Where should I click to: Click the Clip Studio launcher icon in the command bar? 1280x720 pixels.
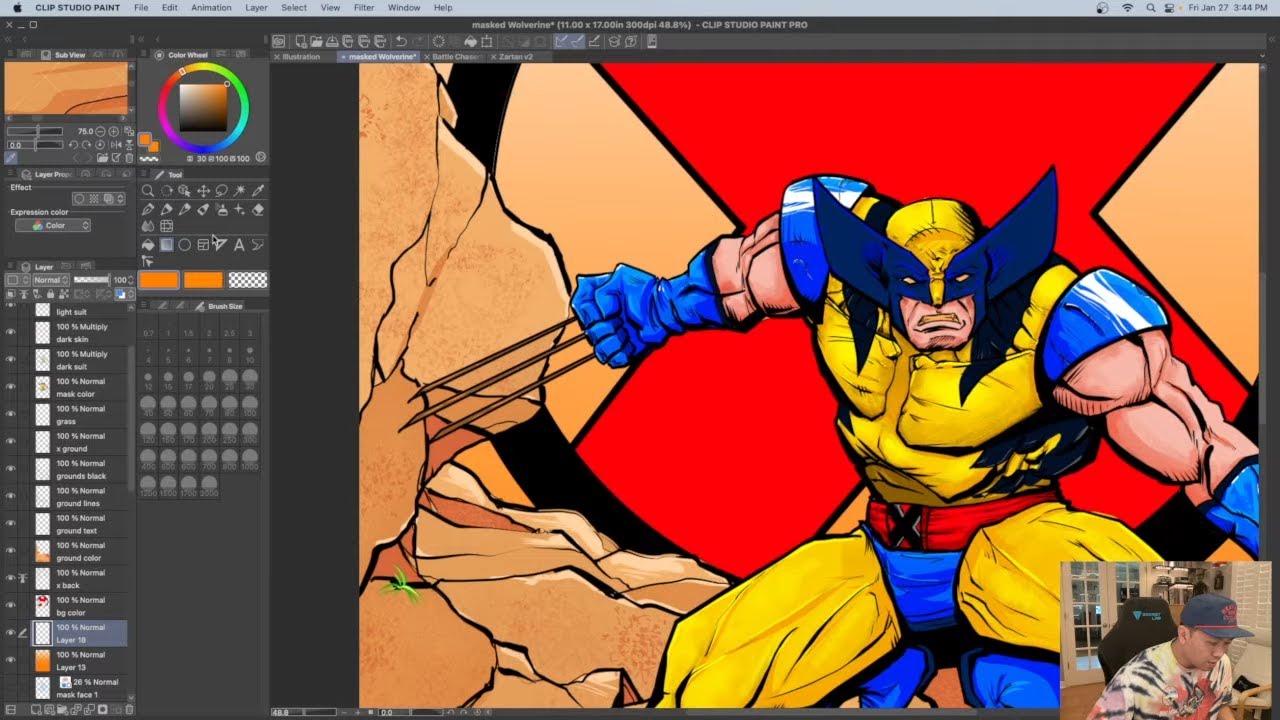(x=278, y=42)
